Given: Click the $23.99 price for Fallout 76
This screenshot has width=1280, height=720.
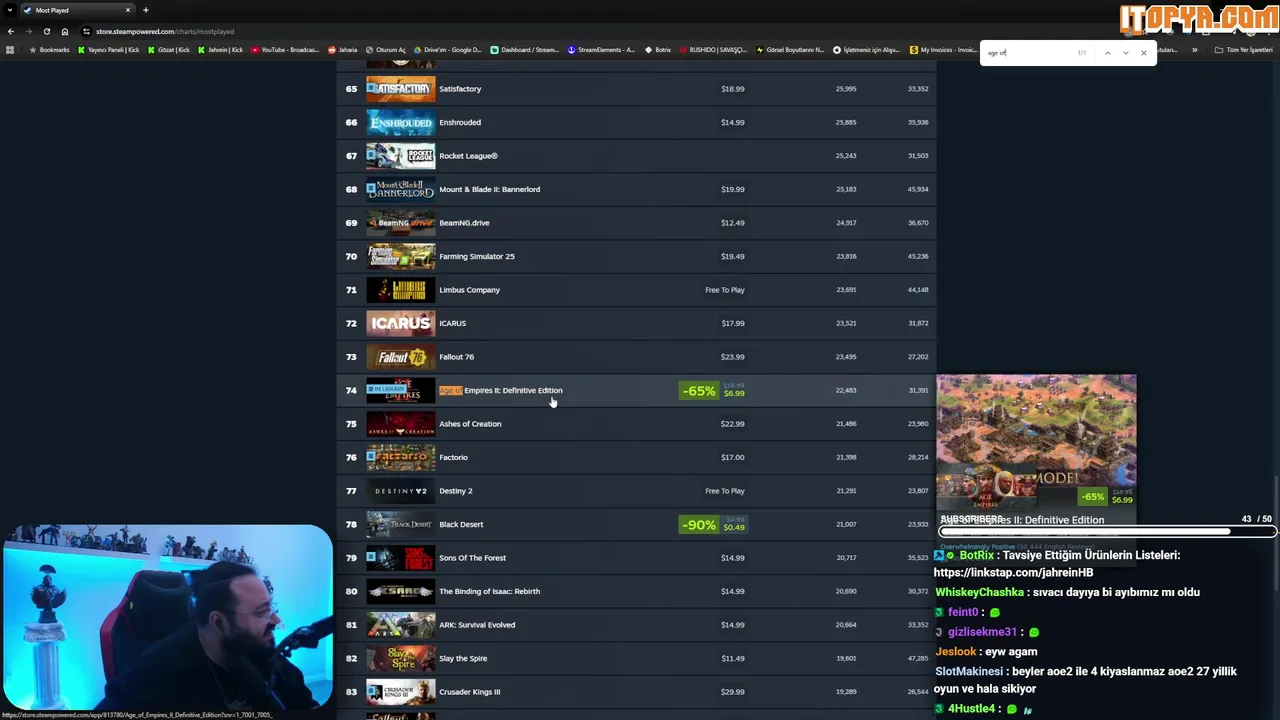Looking at the screenshot, I should [732, 357].
